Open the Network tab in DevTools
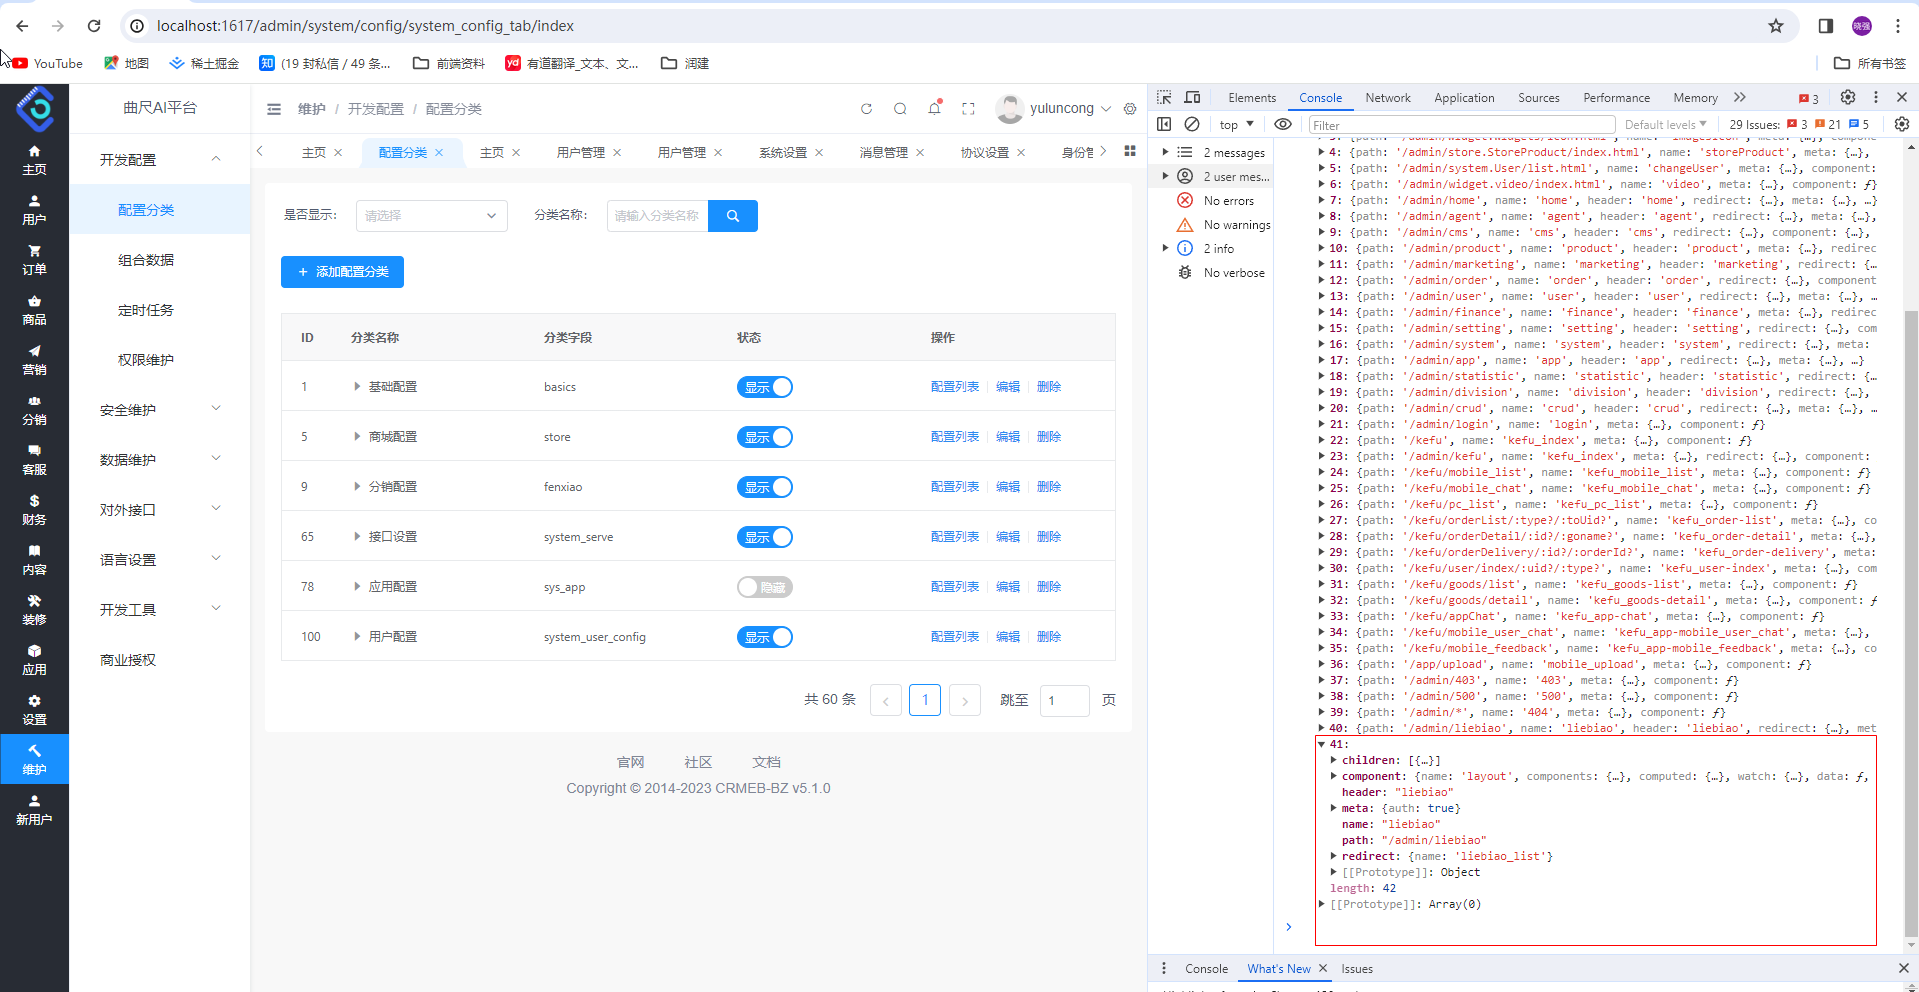 1388,97
